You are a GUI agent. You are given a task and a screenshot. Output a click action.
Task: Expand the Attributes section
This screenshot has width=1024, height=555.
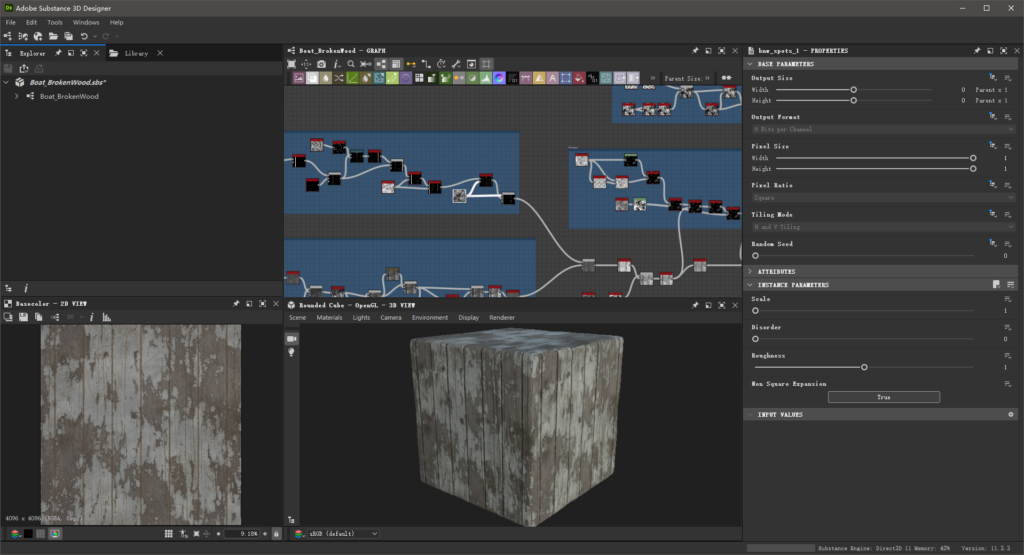pyautogui.click(x=750, y=271)
